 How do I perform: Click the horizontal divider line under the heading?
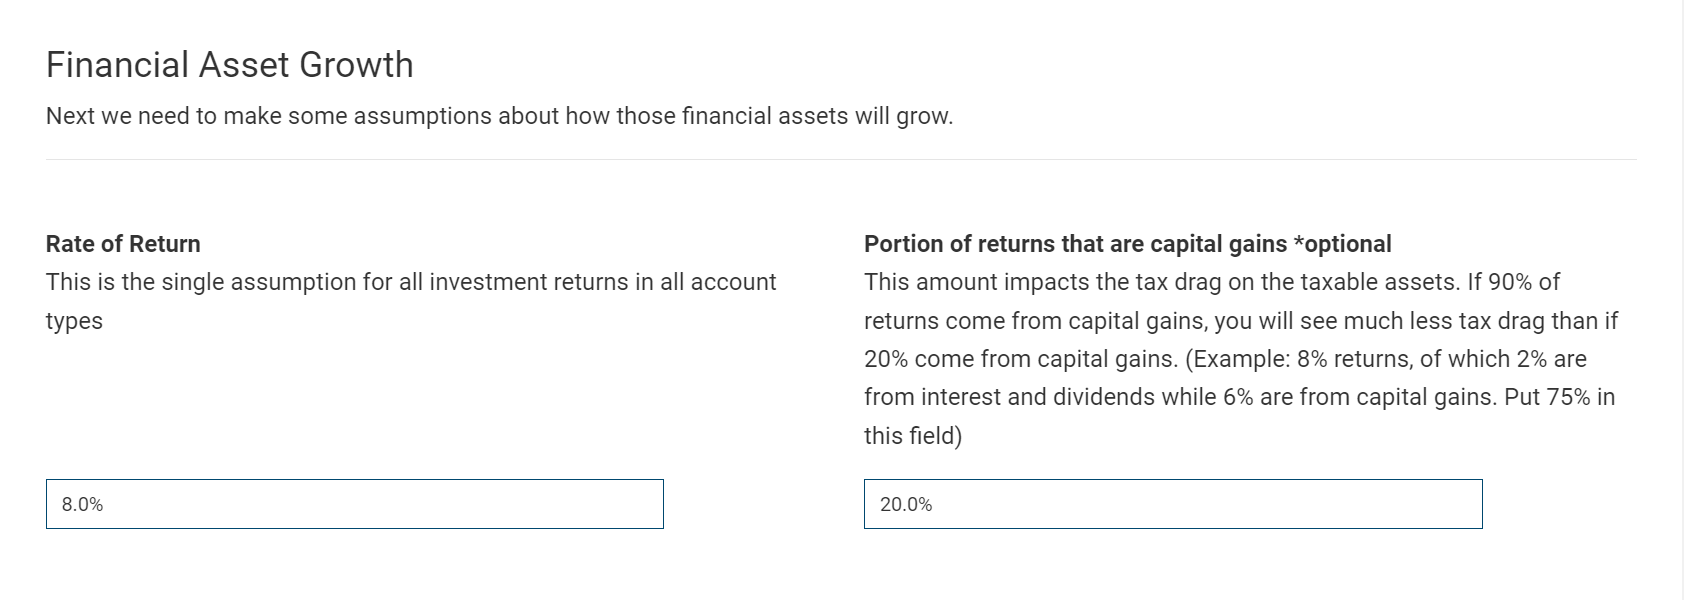pos(842,156)
